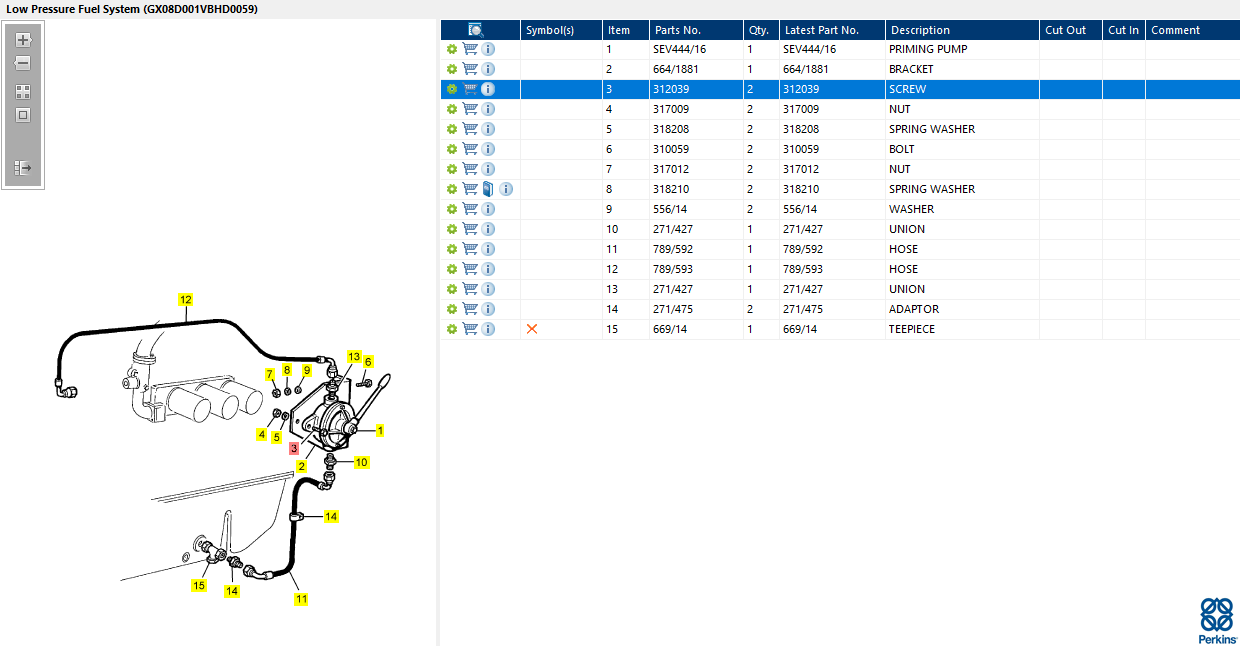Click gear icon on BRACKET row
This screenshot has height=646, width=1240.
tap(452, 69)
